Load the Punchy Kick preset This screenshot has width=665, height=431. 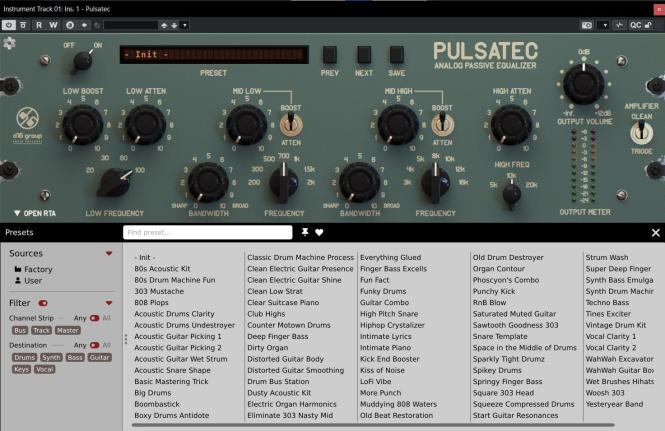pyautogui.click(x=494, y=291)
